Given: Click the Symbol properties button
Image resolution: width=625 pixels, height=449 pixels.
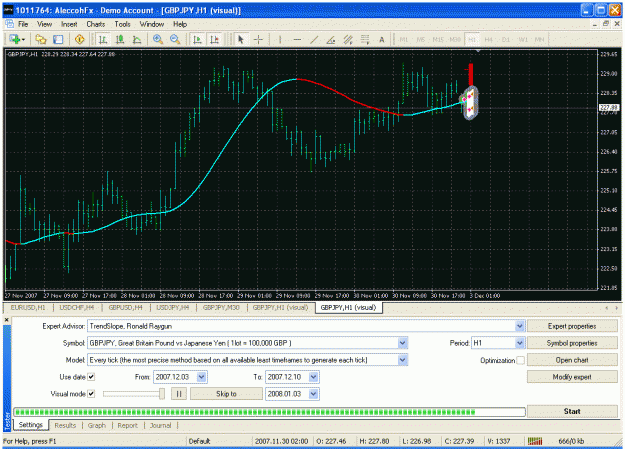Looking at the screenshot, I should coord(572,343).
